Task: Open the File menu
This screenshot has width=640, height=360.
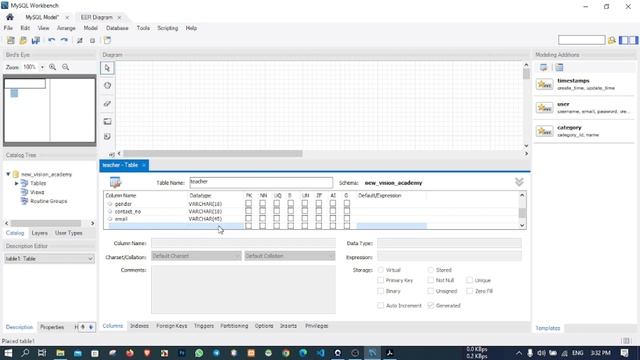Action: [8, 28]
